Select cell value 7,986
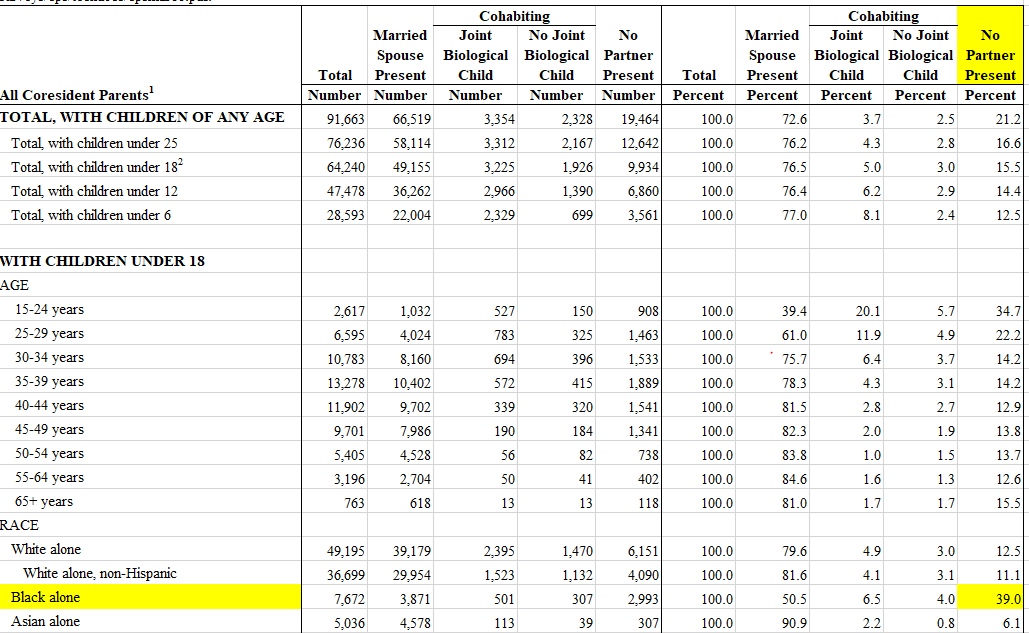 coord(415,431)
